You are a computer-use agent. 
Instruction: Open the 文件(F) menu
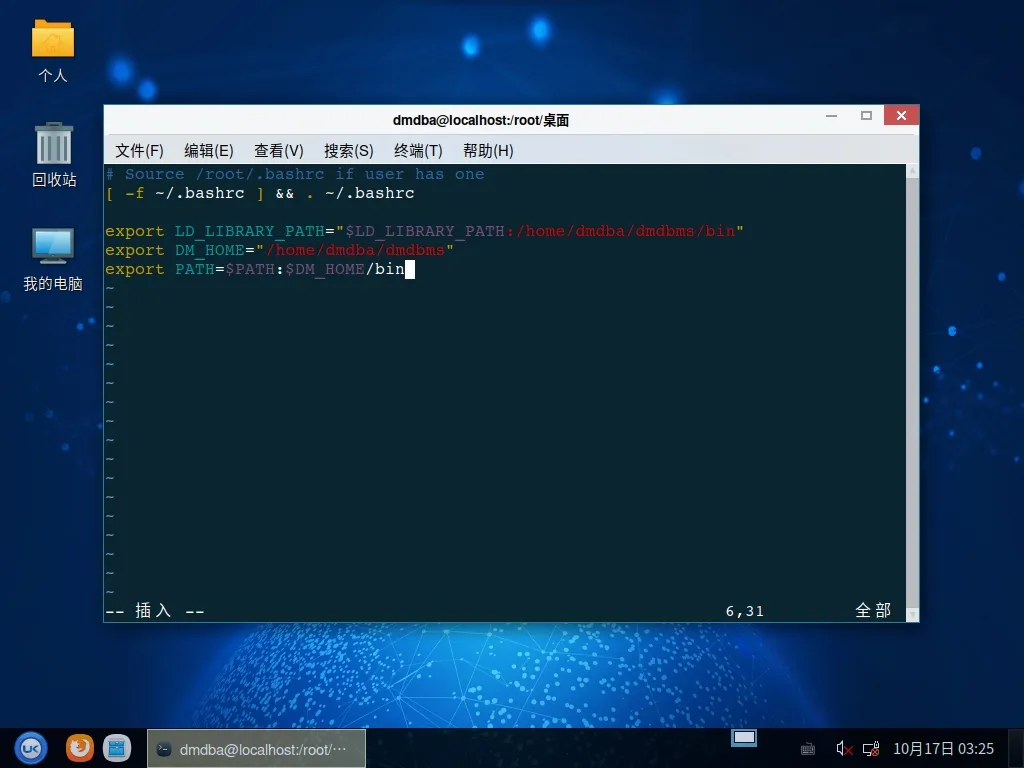click(x=139, y=150)
